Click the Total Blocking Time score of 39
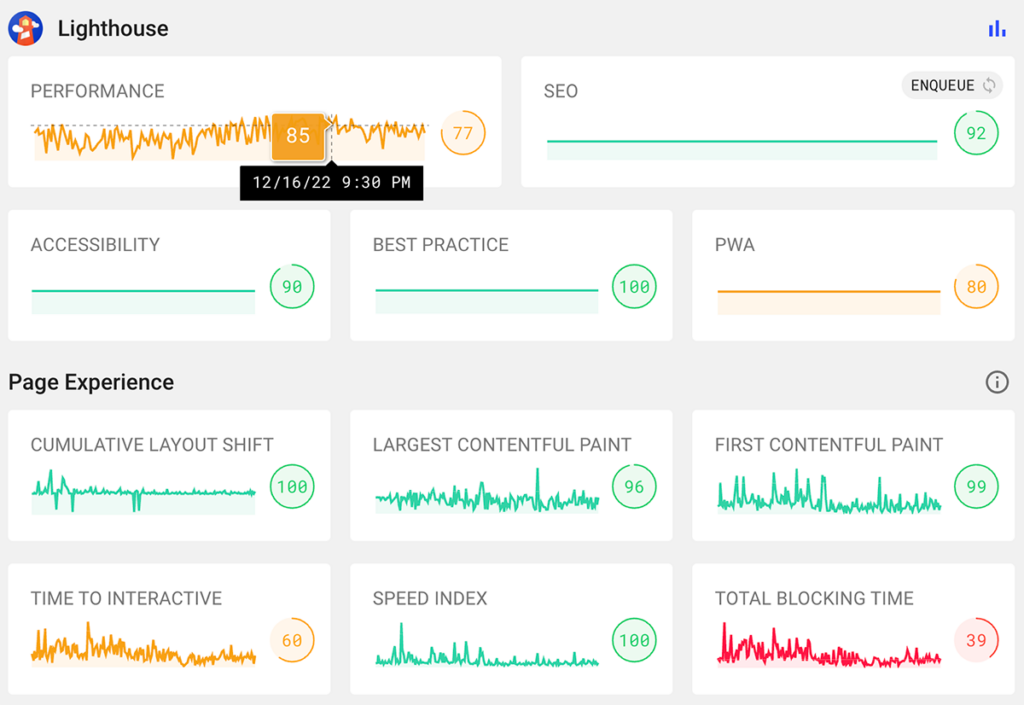This screenshot has width=1024, height=705. coord(975,640)
